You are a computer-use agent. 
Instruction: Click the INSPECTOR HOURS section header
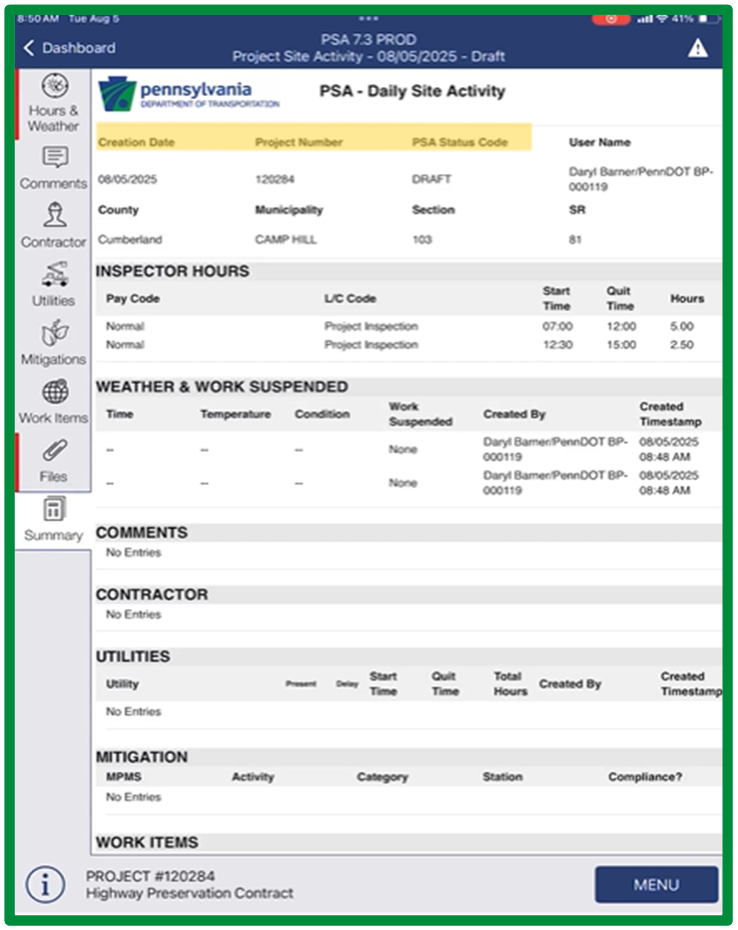point(173,271)
